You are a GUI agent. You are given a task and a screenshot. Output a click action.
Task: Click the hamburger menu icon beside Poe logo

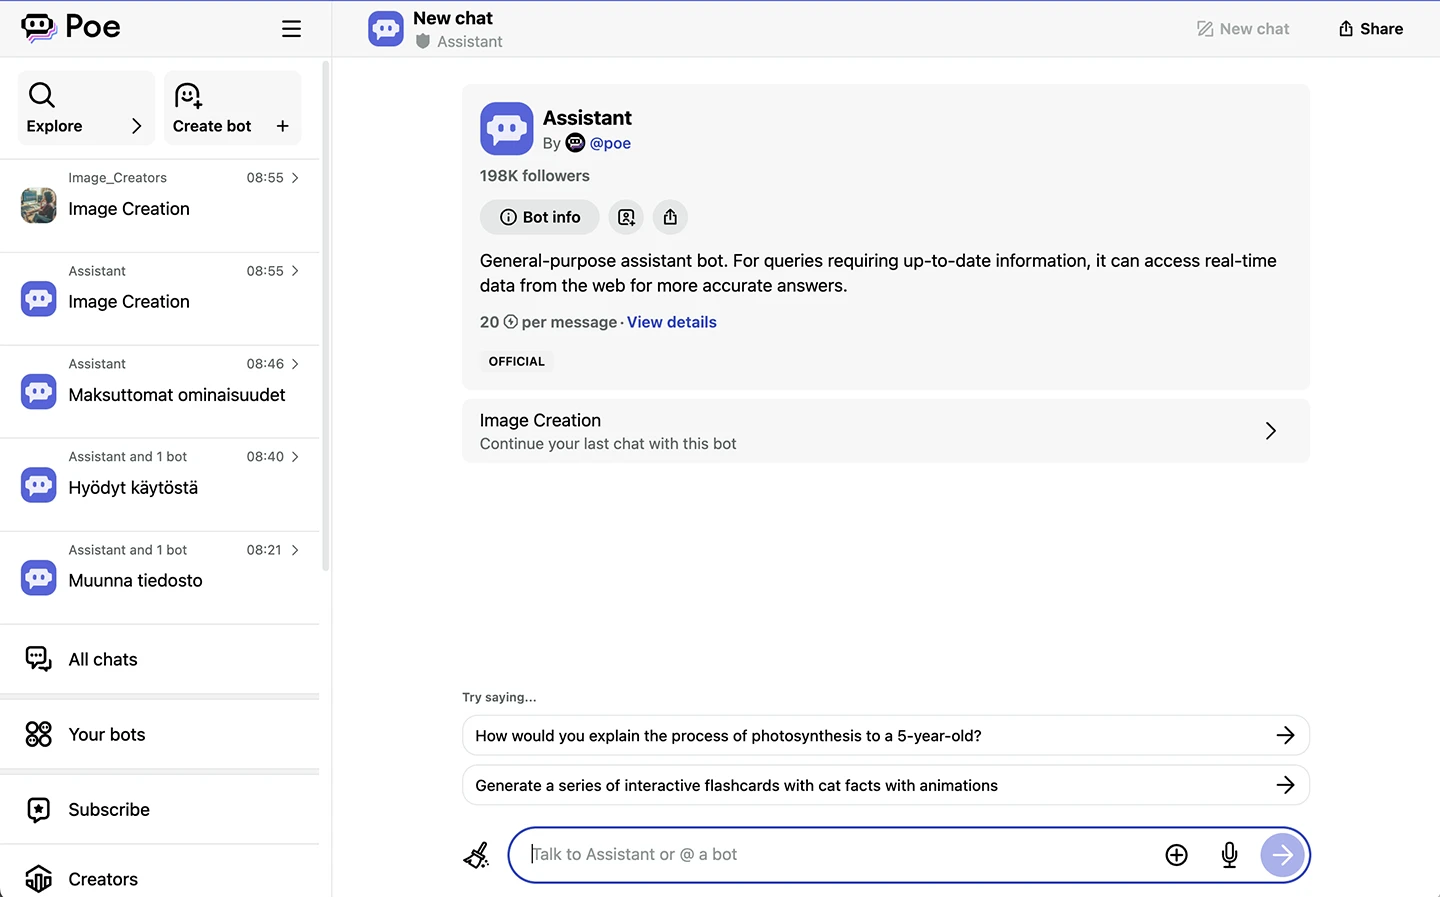pyautogui.click(x=291, y=29)
